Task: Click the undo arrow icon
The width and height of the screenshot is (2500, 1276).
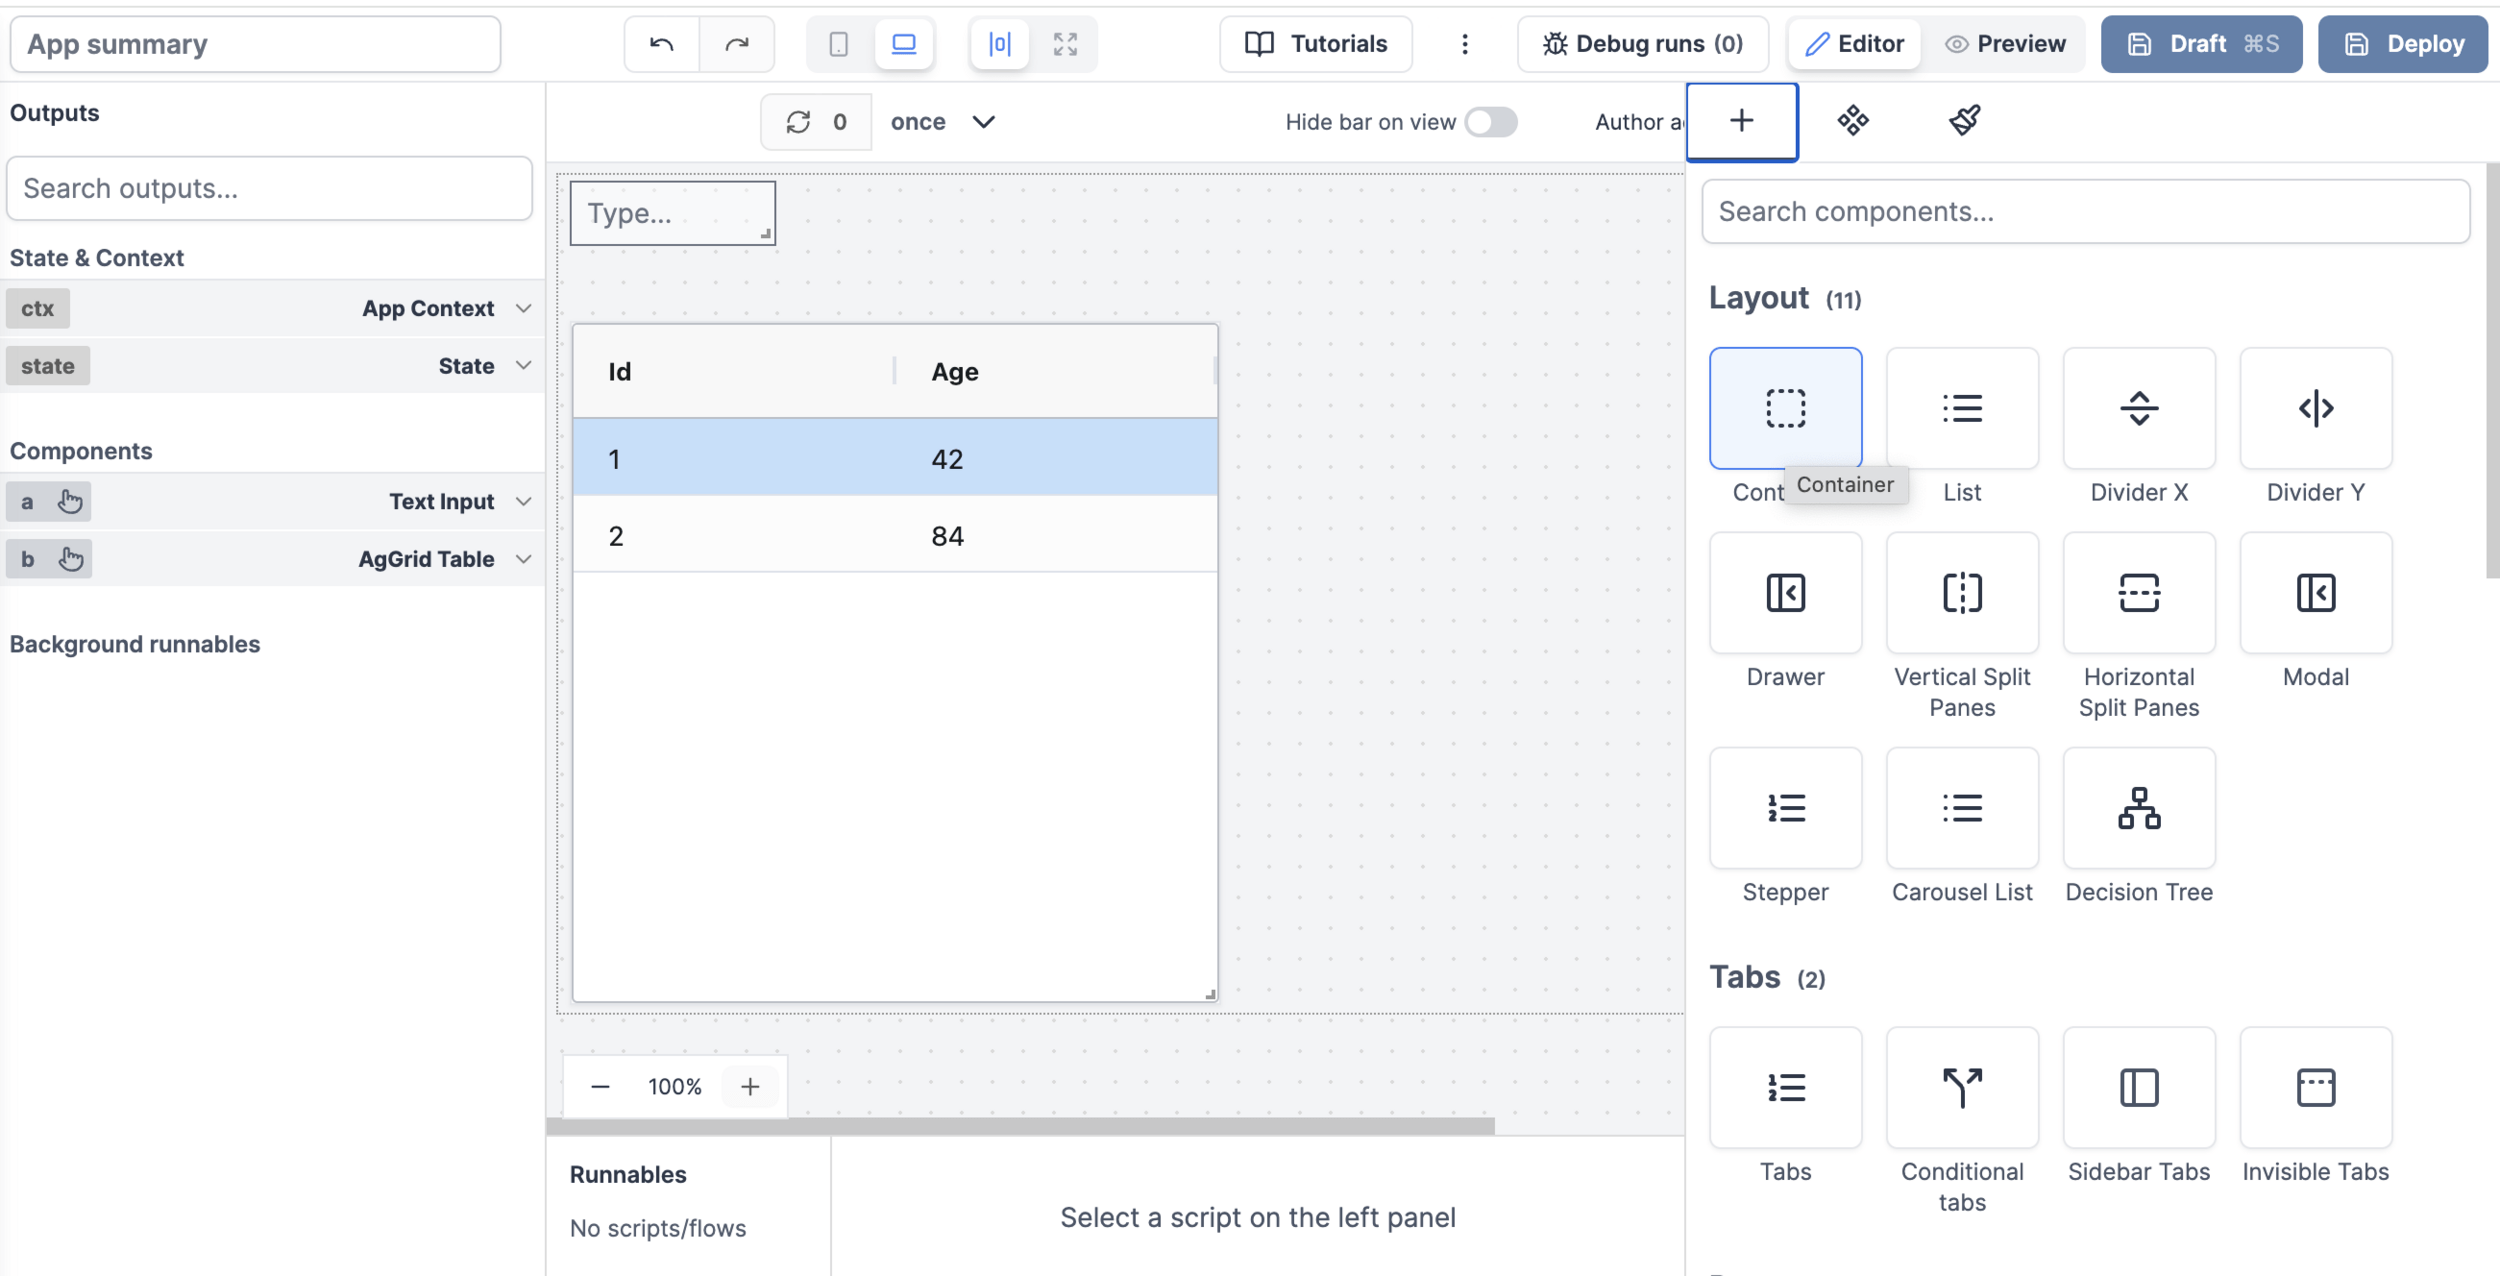Action: click(661, 44)
